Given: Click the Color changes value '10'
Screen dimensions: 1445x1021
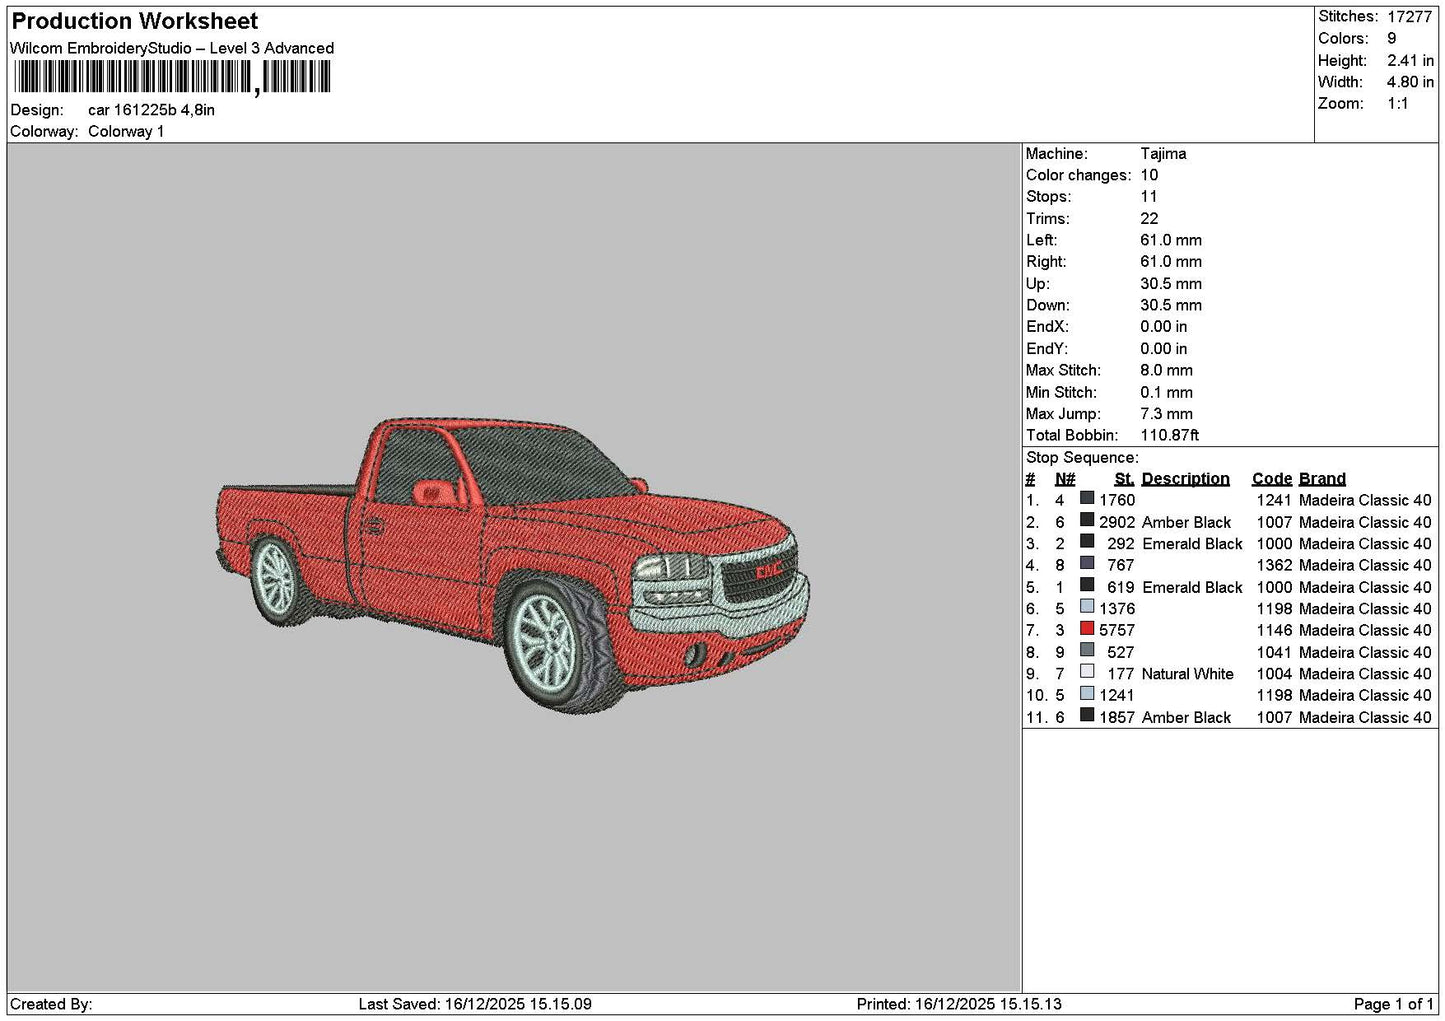Looking at the screenshot, I should tap(1149, 175).
